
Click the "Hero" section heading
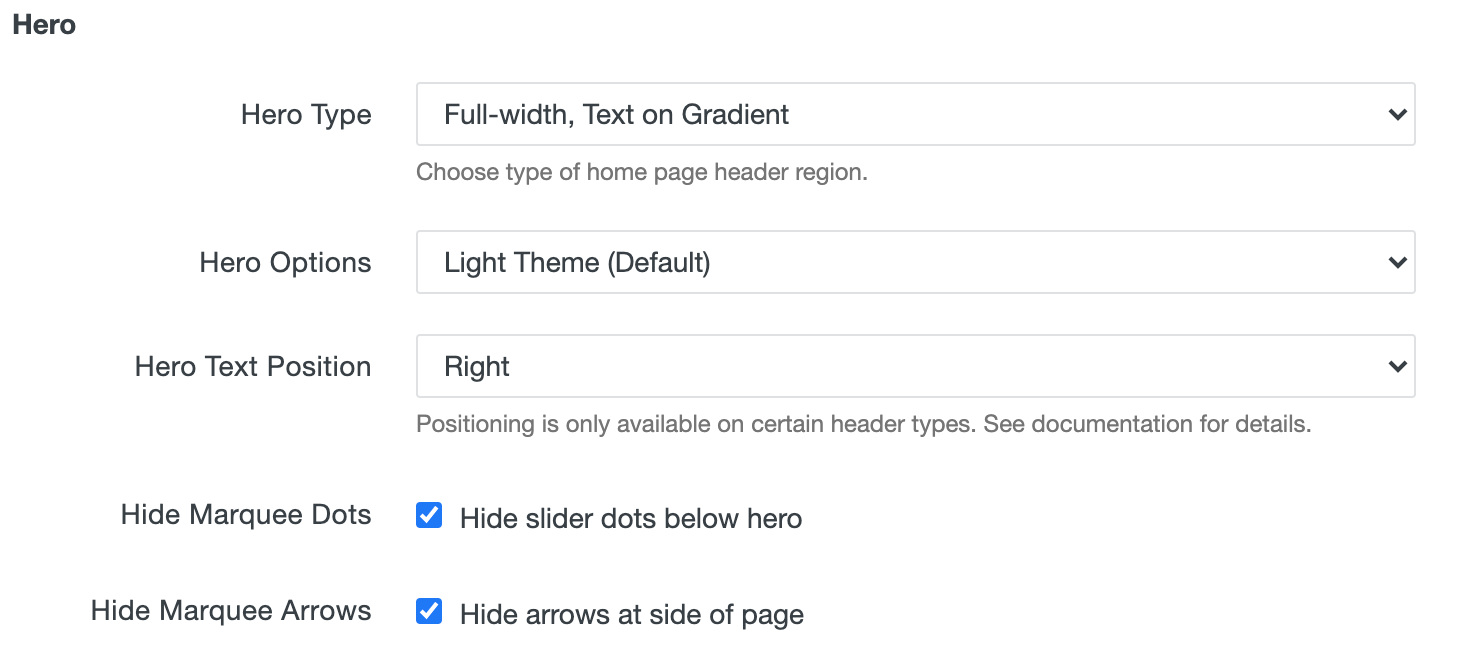[x=44, y=25]
